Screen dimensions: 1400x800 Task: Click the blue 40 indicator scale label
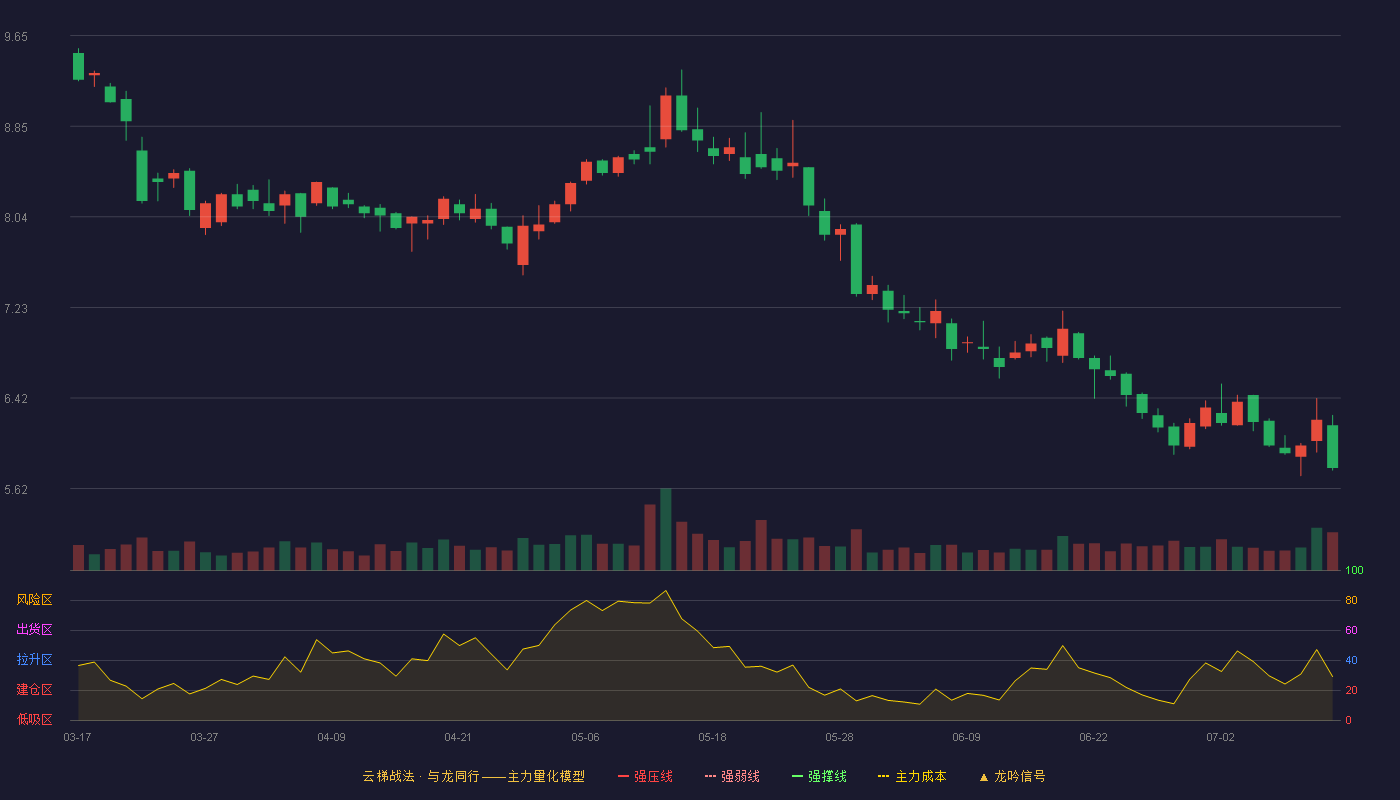(1351, 660)
